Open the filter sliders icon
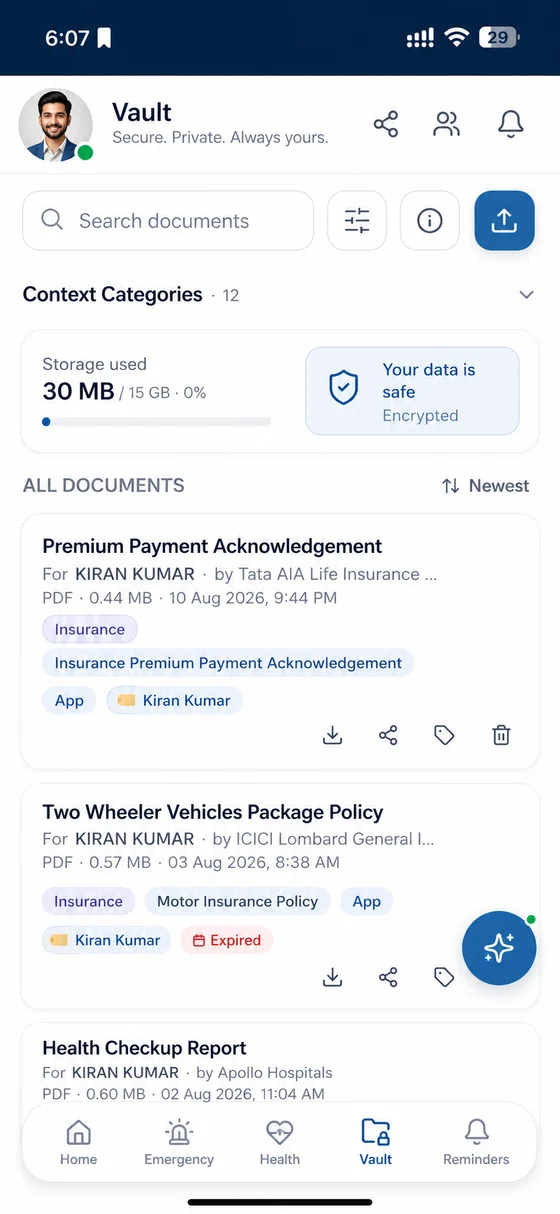This screenshot has height=1214, width=560. [357, 221]
